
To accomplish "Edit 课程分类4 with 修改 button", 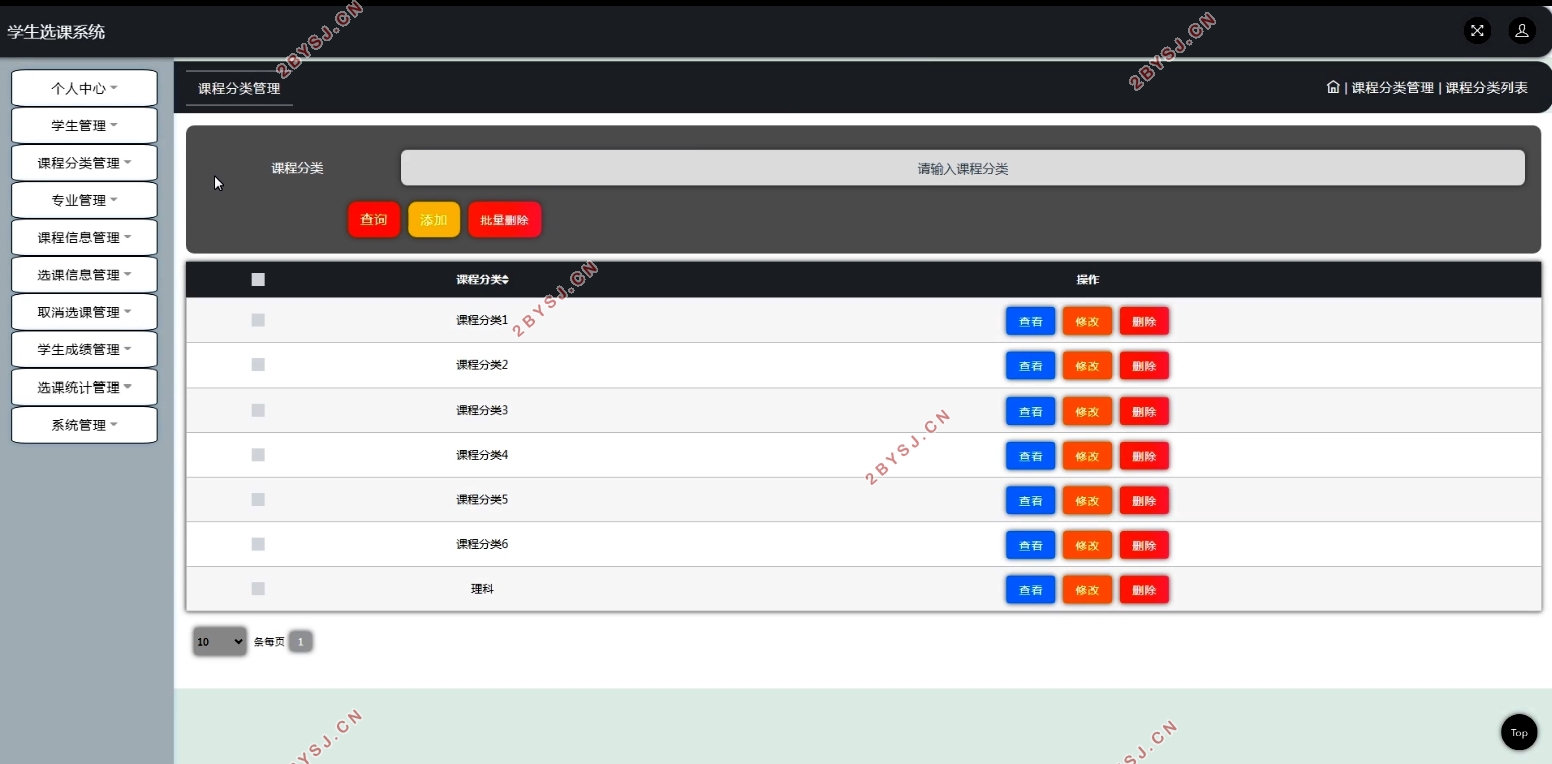I will click(x=1087, y=456).
